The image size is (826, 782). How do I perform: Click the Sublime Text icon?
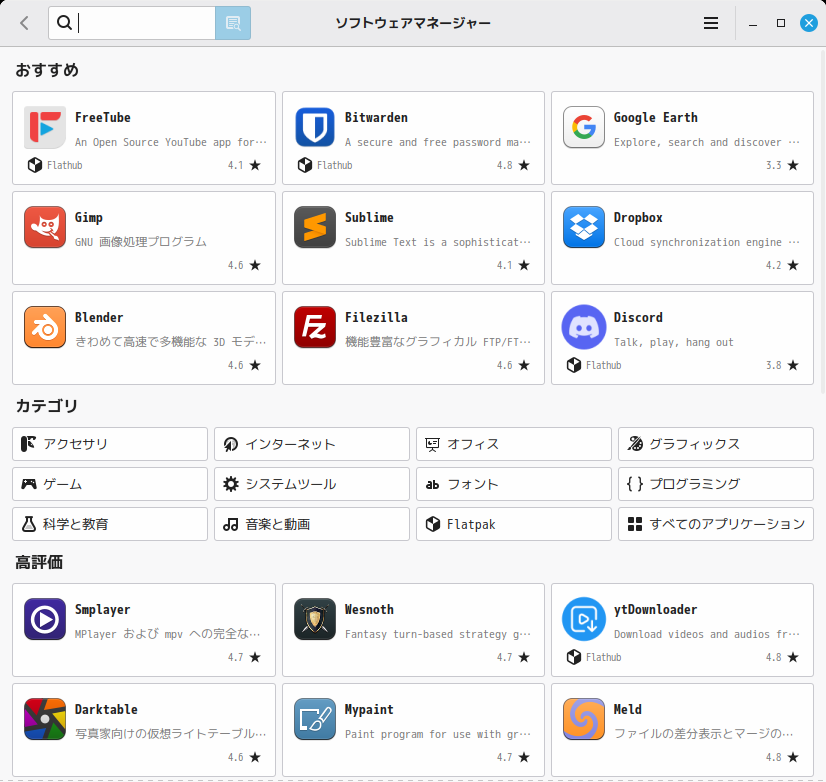pos(314,227)
